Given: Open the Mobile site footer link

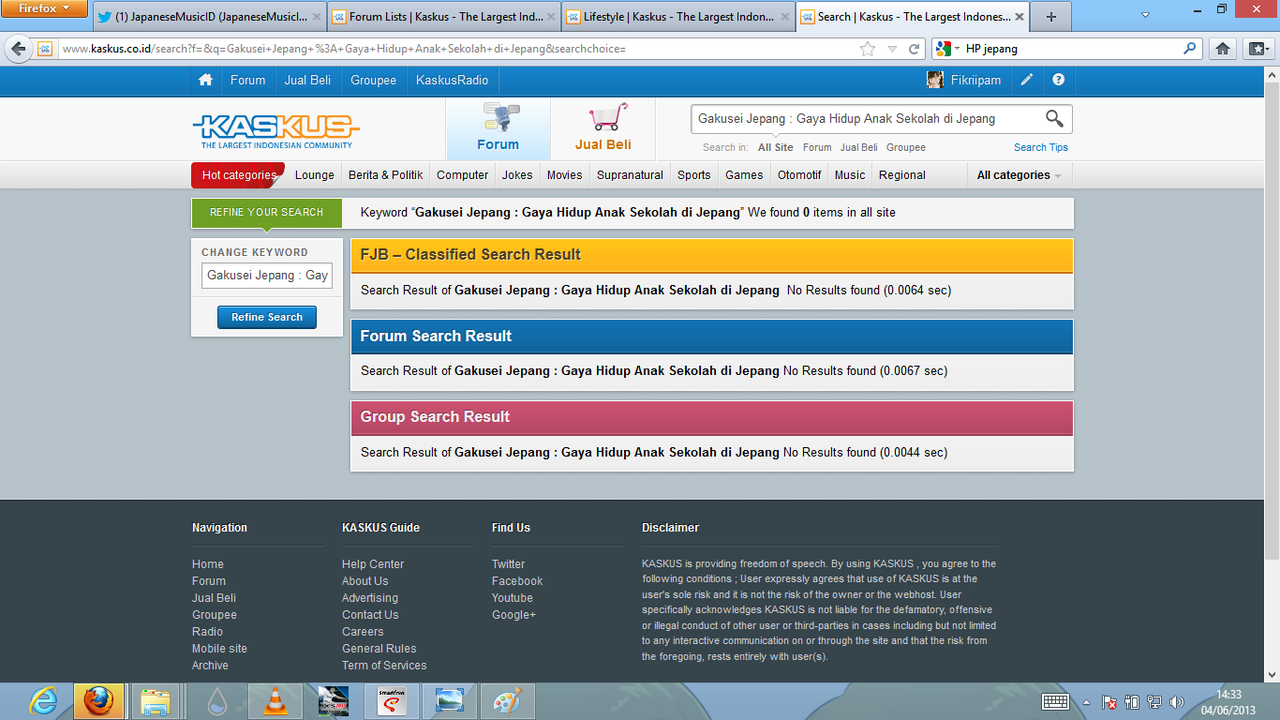Looking at the screenshot, I should [219, 648].
